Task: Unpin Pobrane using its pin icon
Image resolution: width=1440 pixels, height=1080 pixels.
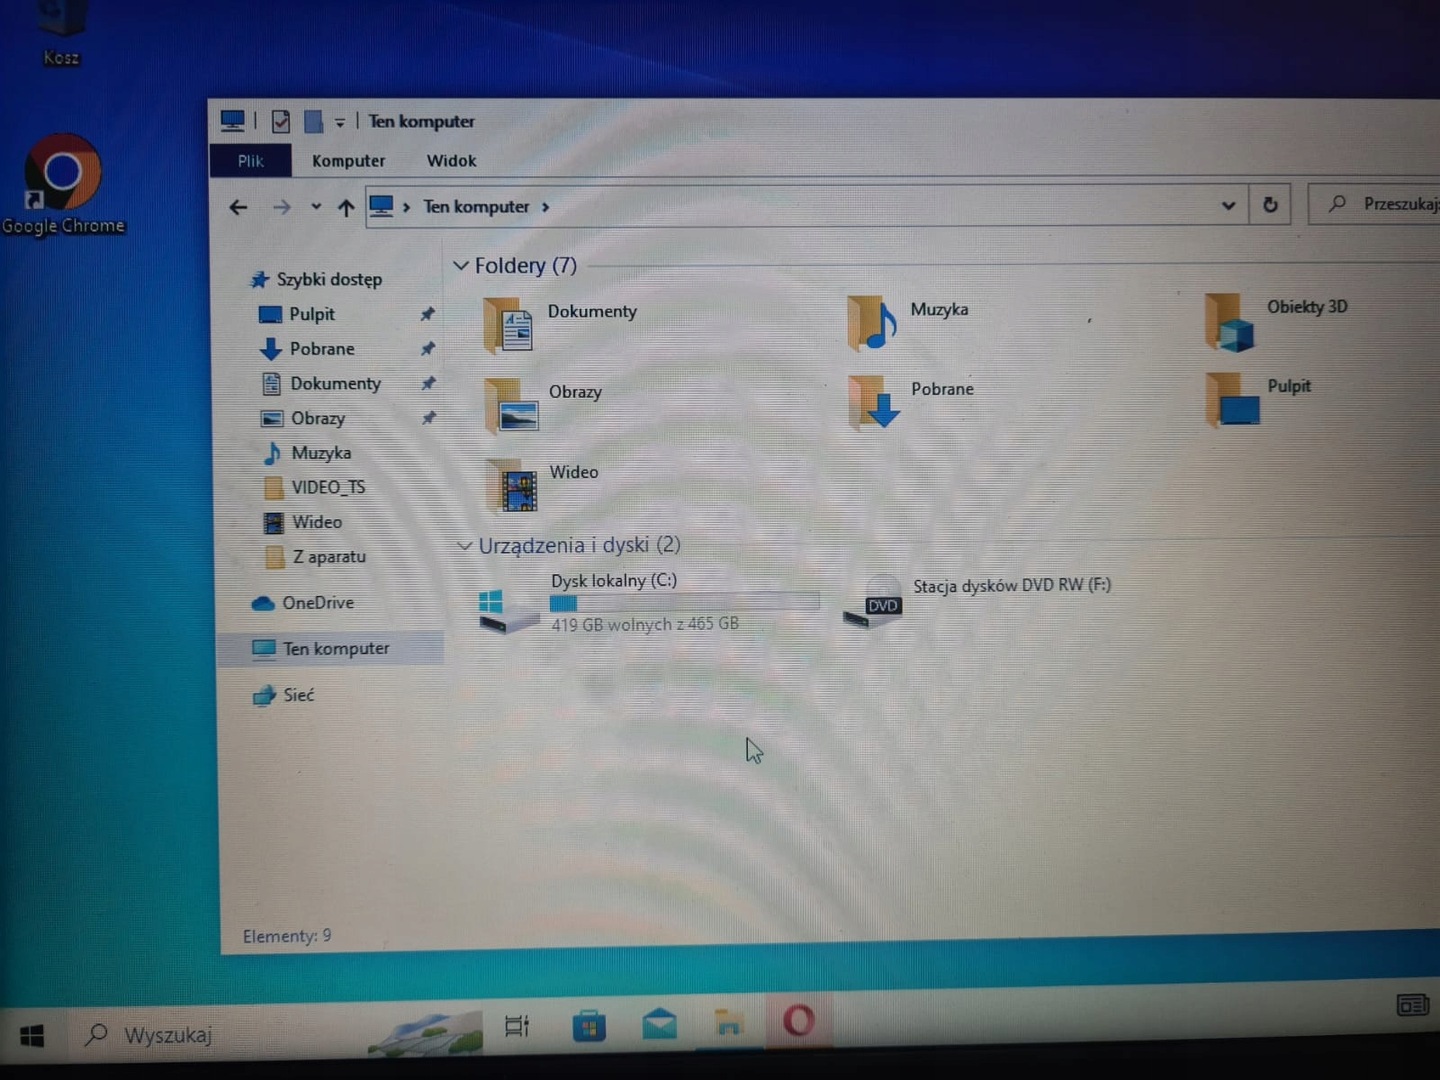Action: (427, 349)
